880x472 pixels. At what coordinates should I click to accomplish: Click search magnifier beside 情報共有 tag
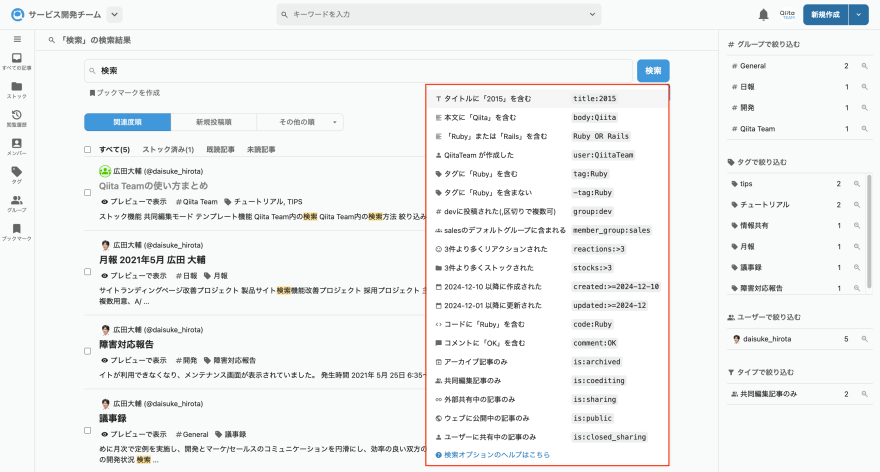(x=857, y=226)
